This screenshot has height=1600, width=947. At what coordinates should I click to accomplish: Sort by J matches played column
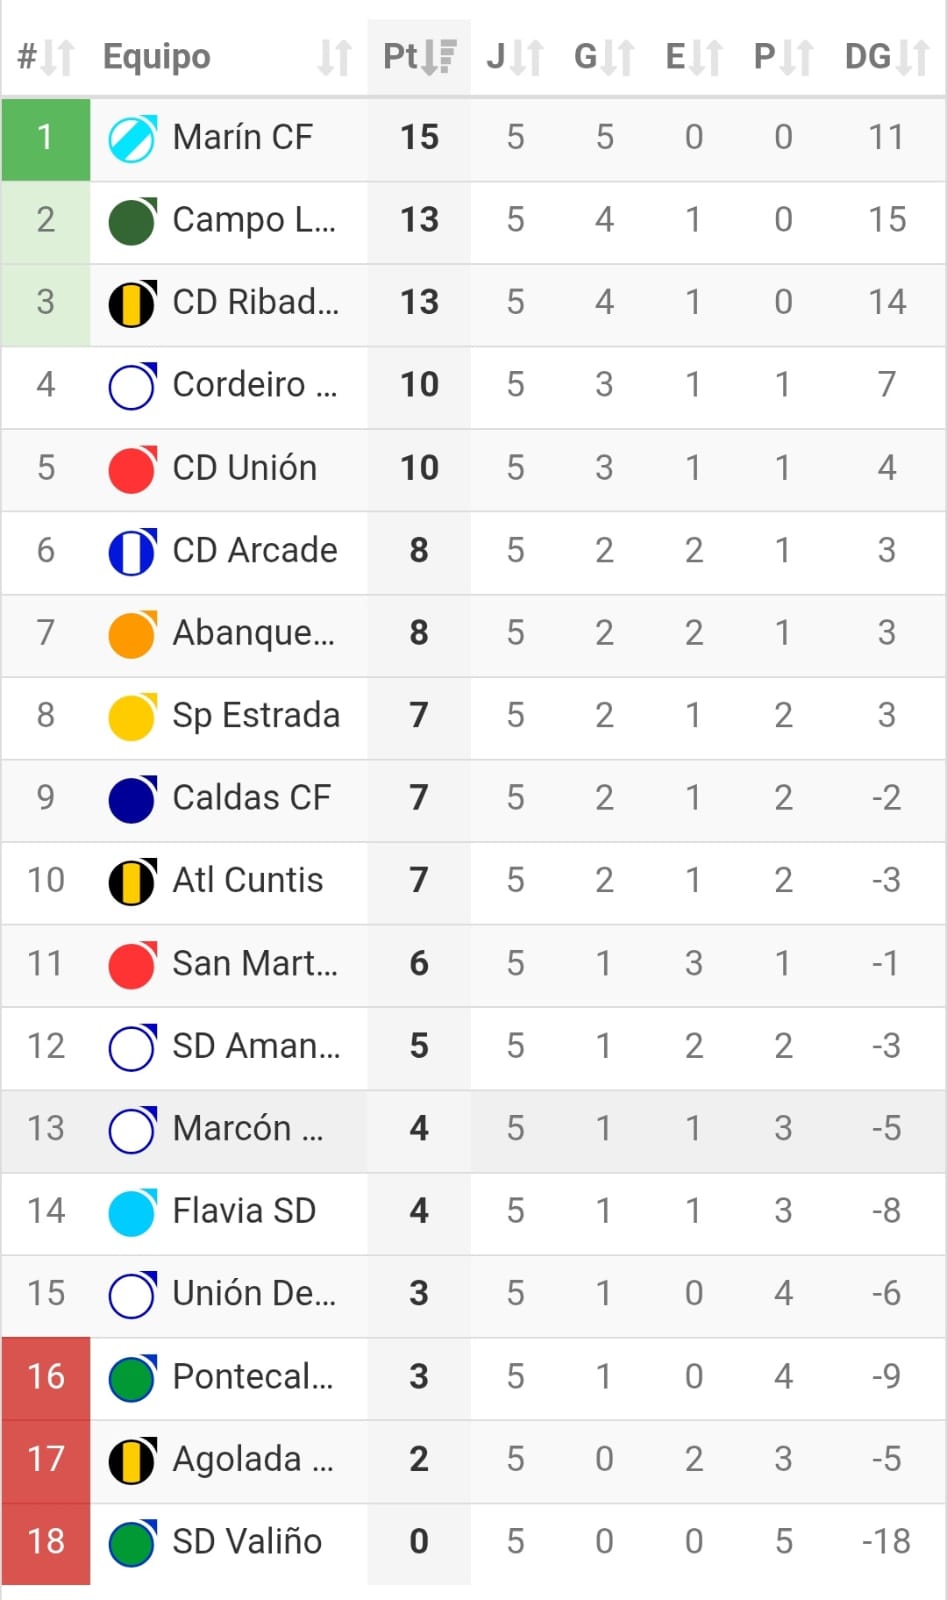pos(514,57)
